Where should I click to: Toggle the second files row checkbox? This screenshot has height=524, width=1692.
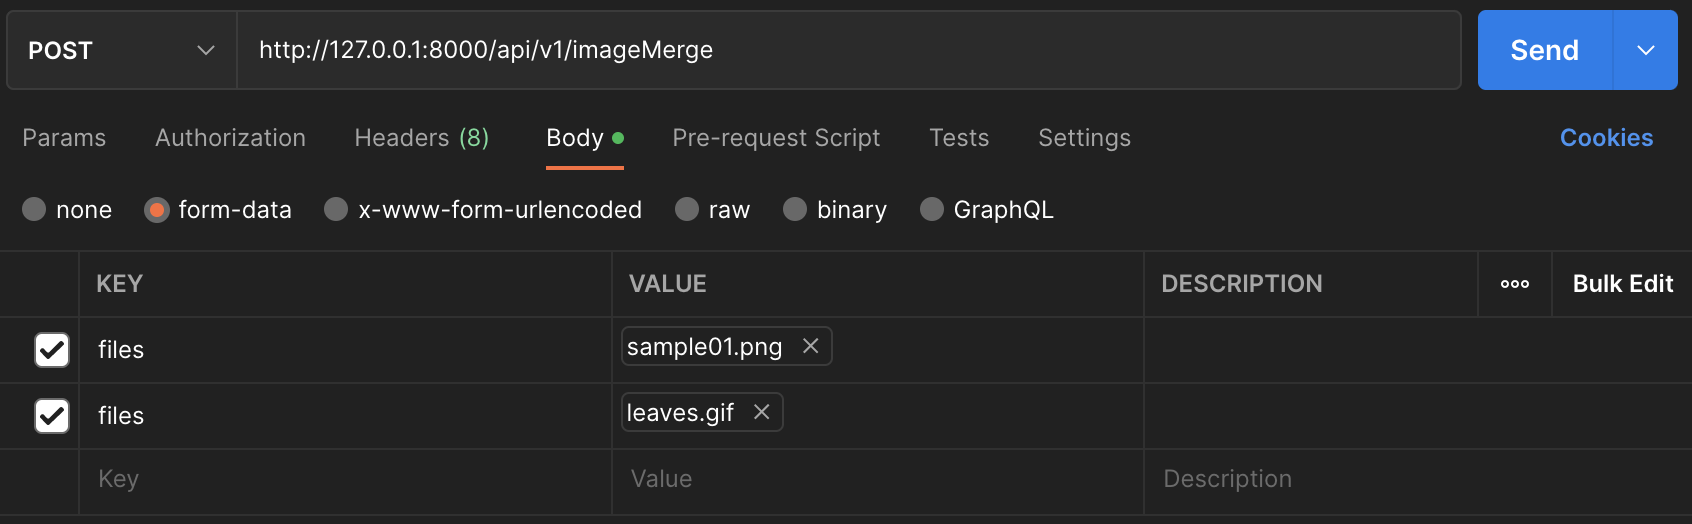pos(52,416)
